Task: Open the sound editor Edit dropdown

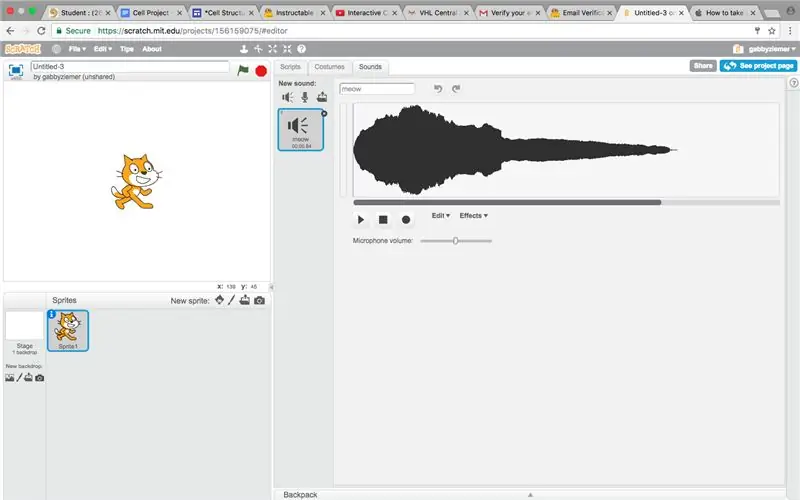Action: [441, 216]
